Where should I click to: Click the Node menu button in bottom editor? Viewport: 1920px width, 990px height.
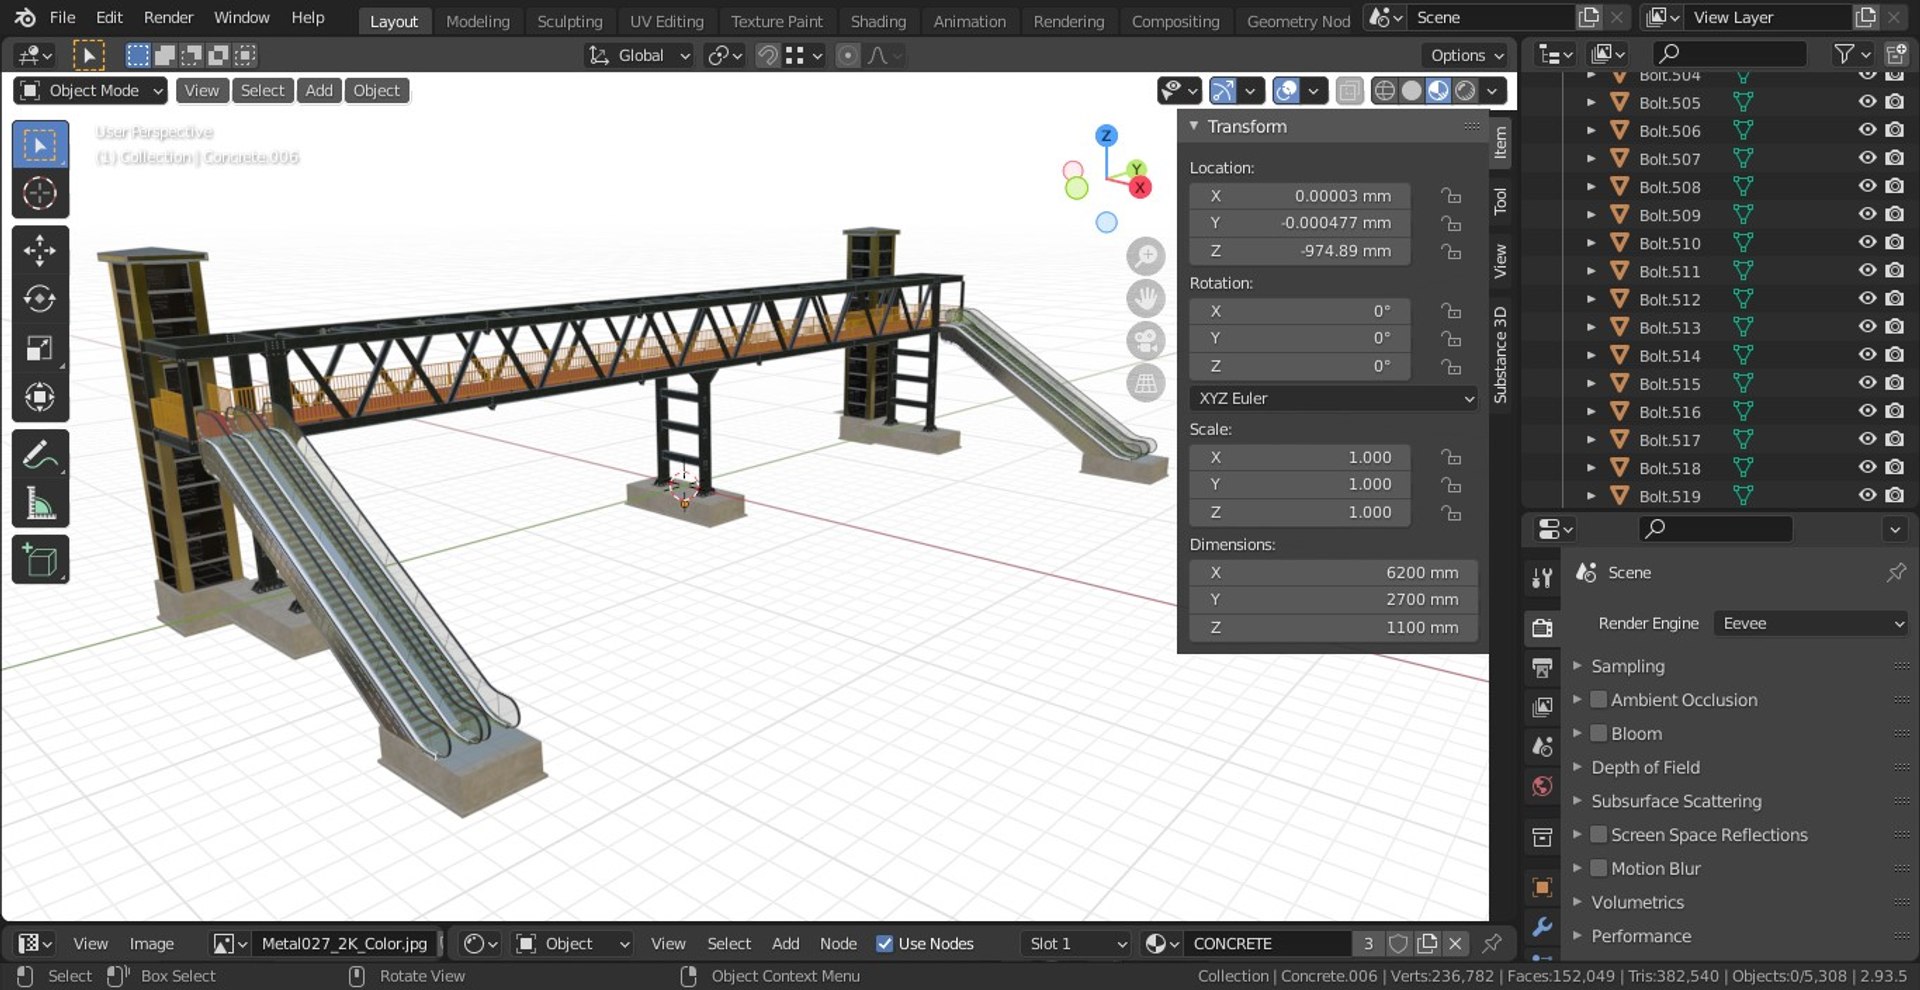coord(838,943)
